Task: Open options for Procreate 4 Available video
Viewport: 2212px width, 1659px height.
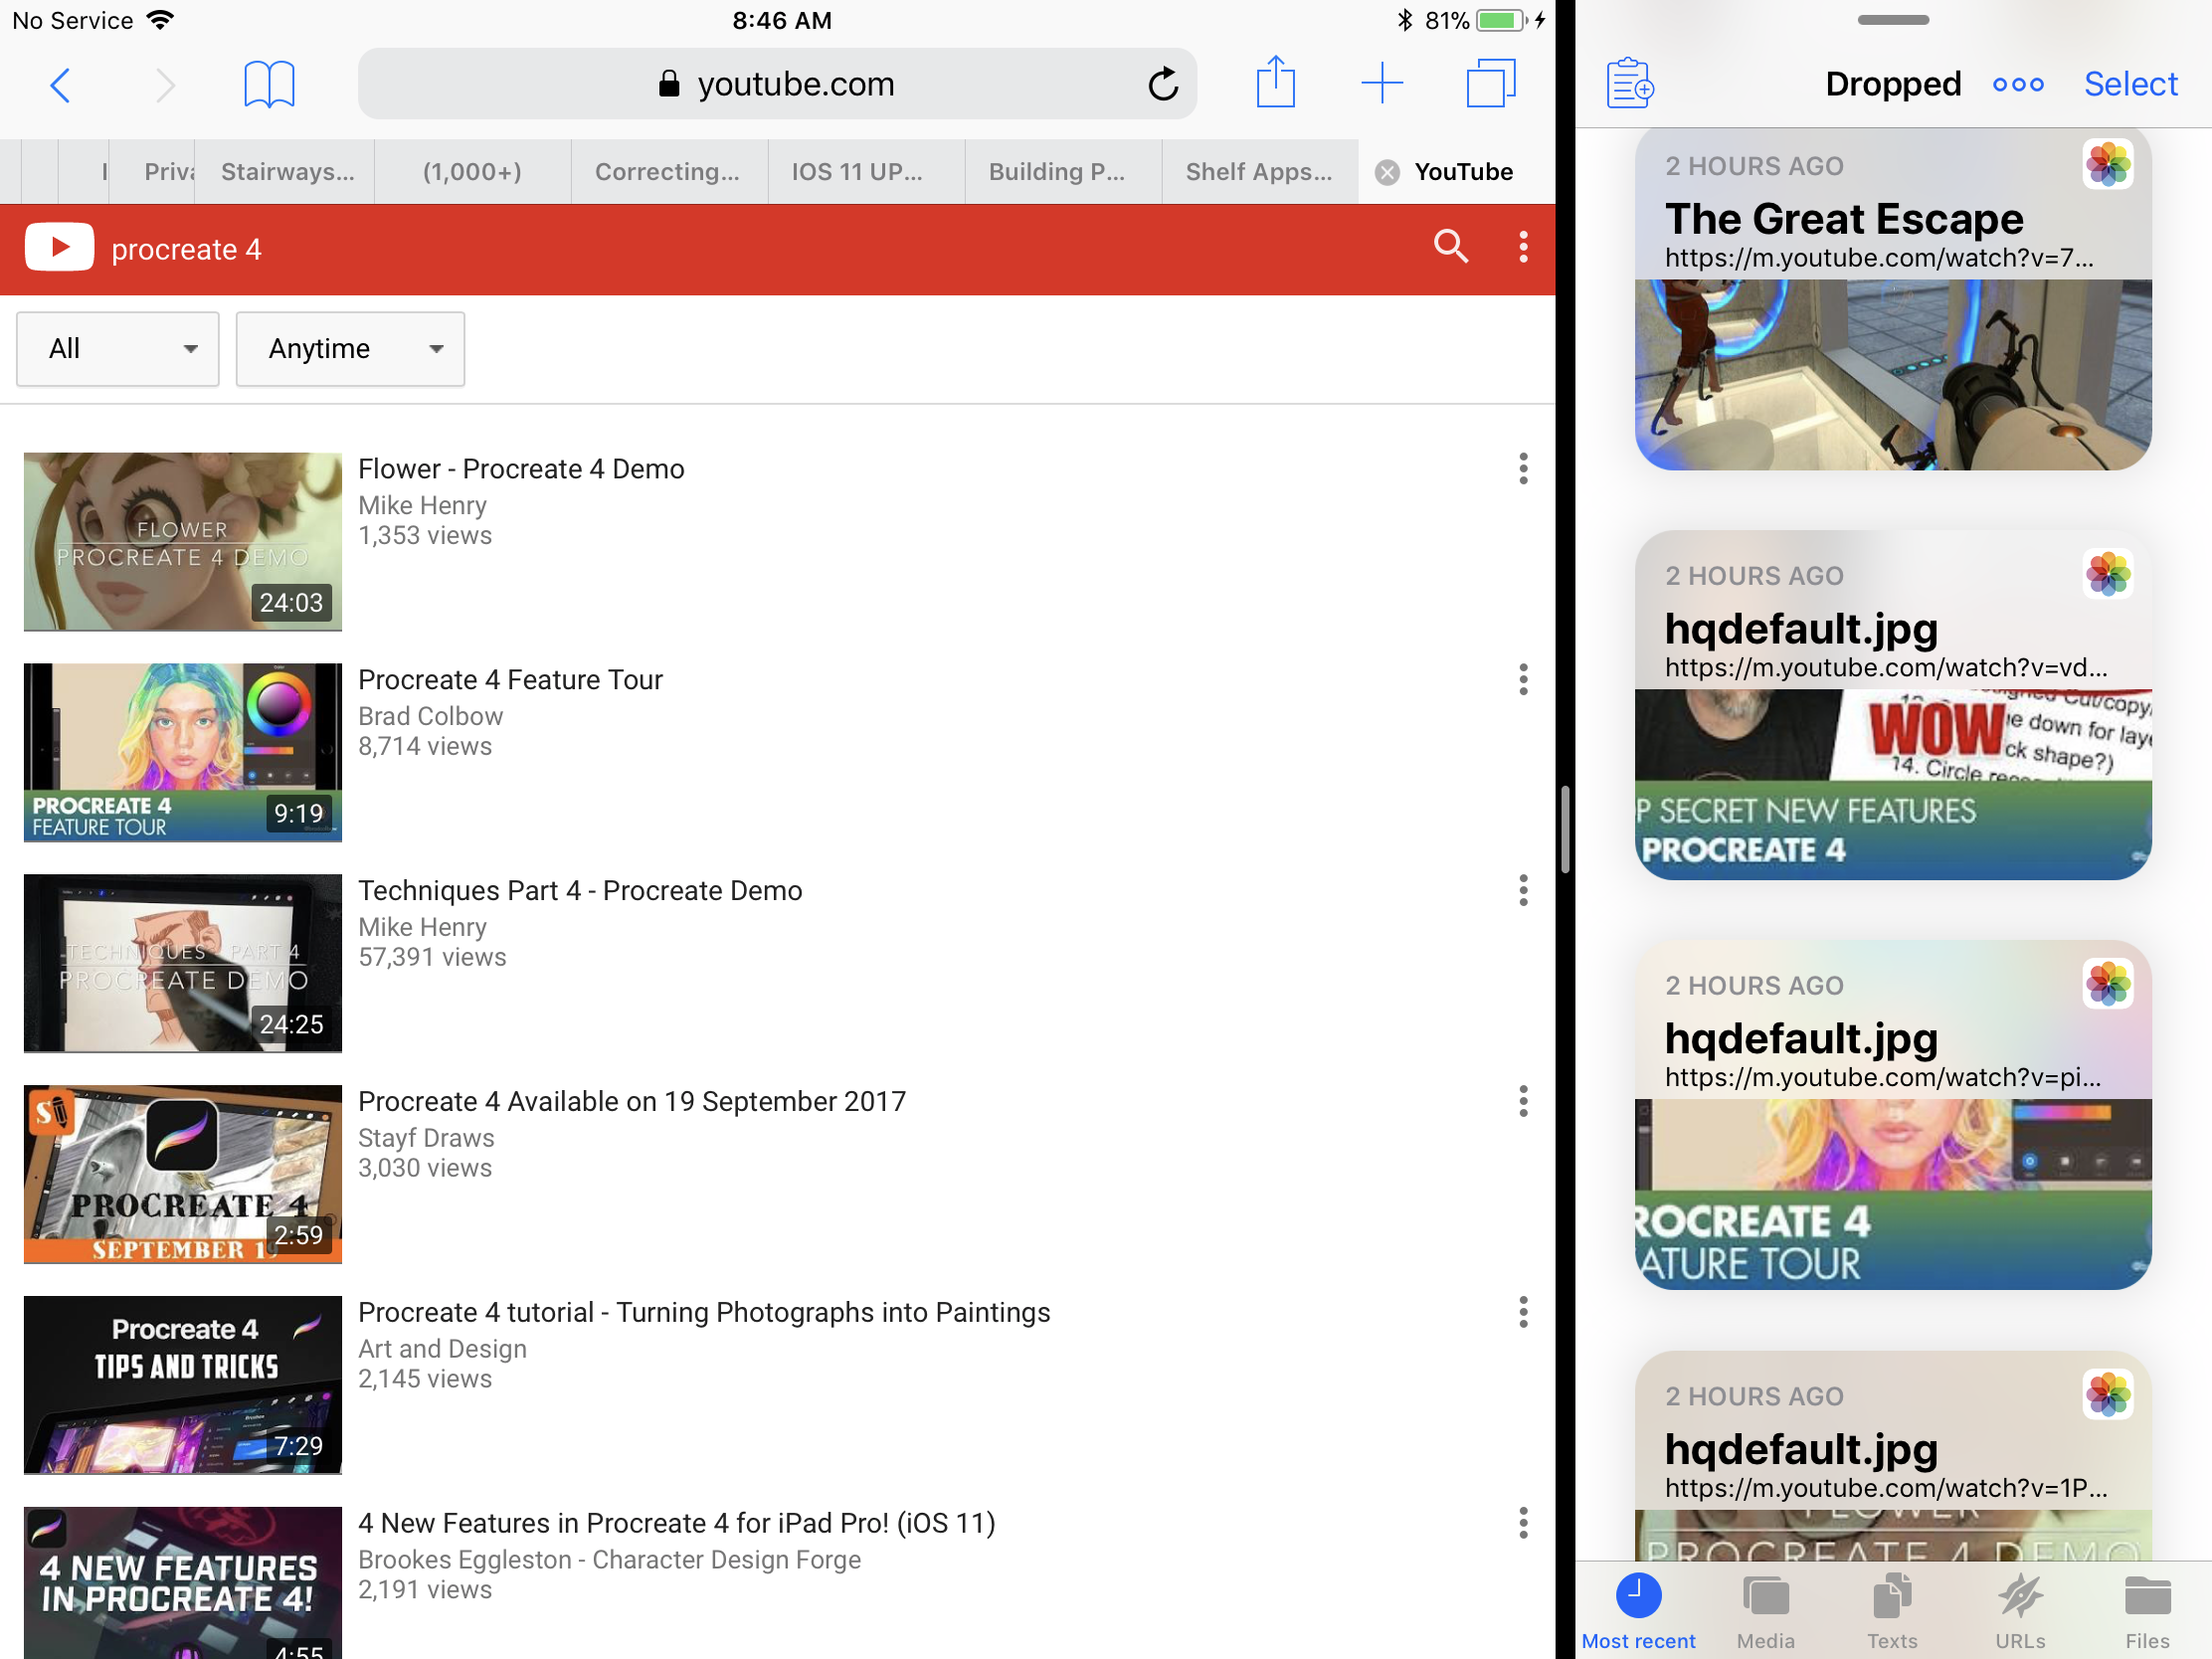Action: pyautogui.click(x=1523, y=1101)
